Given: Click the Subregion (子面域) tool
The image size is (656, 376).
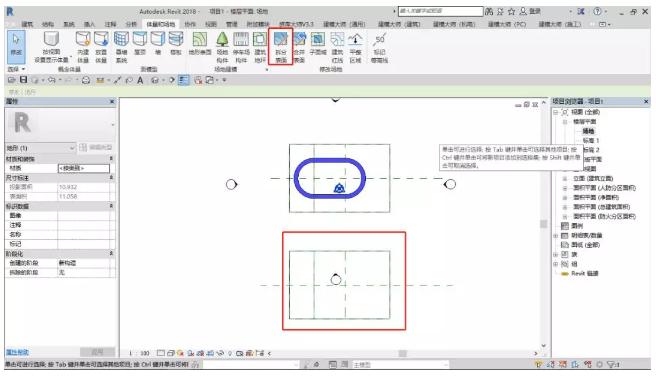Looking at the screenshot, I should click(318, 44).
